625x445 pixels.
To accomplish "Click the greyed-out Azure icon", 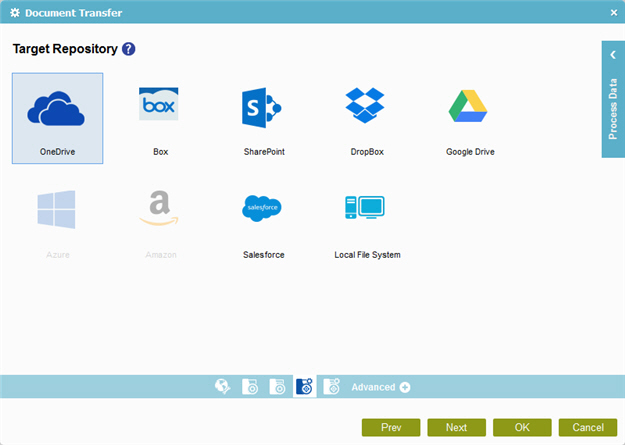I will point(56,209).
